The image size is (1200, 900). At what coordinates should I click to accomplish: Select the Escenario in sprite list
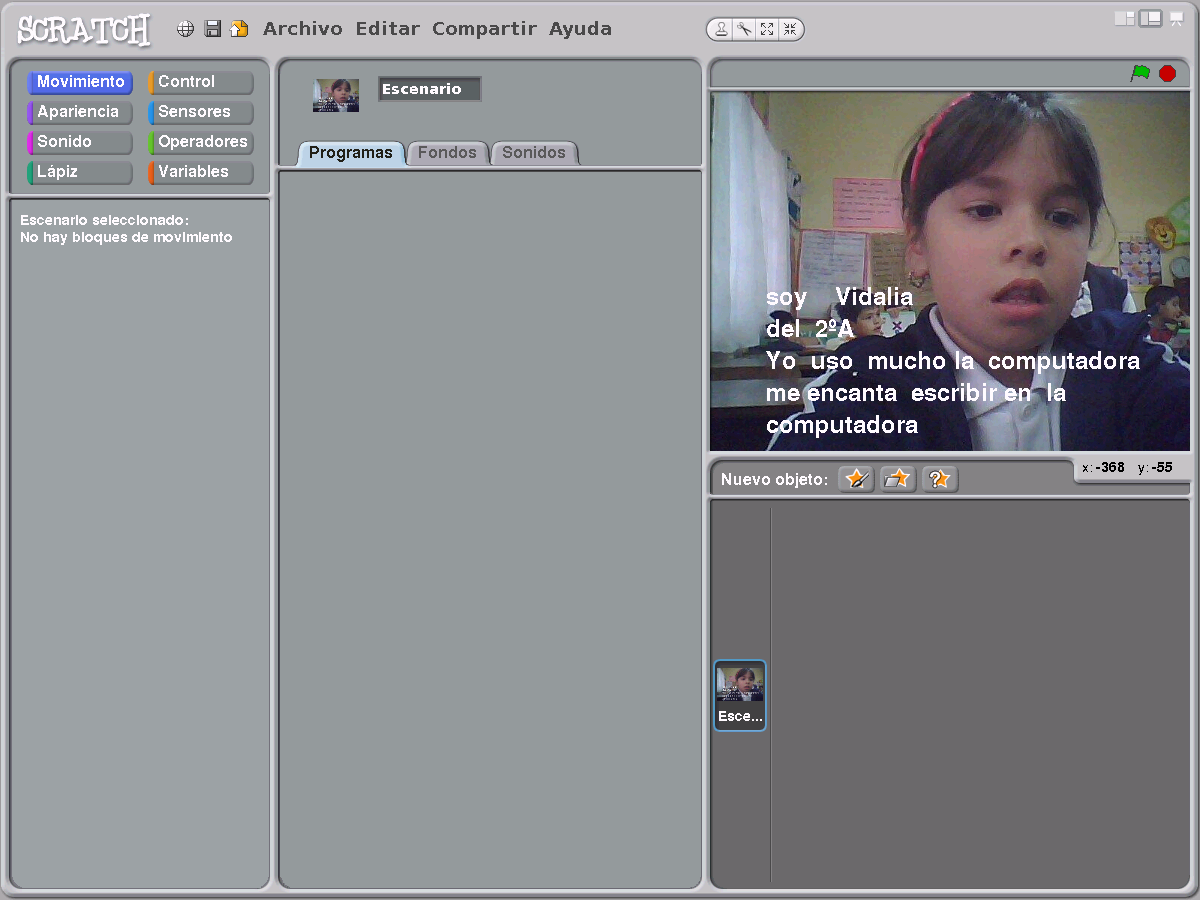tap(740, 695)
